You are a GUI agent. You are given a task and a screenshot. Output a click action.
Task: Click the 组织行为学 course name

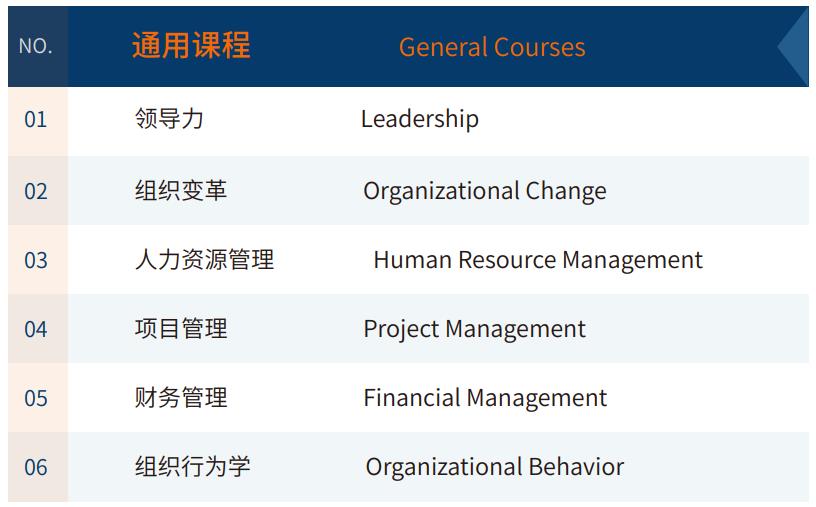pyautogui.click(x=193, y=466)
